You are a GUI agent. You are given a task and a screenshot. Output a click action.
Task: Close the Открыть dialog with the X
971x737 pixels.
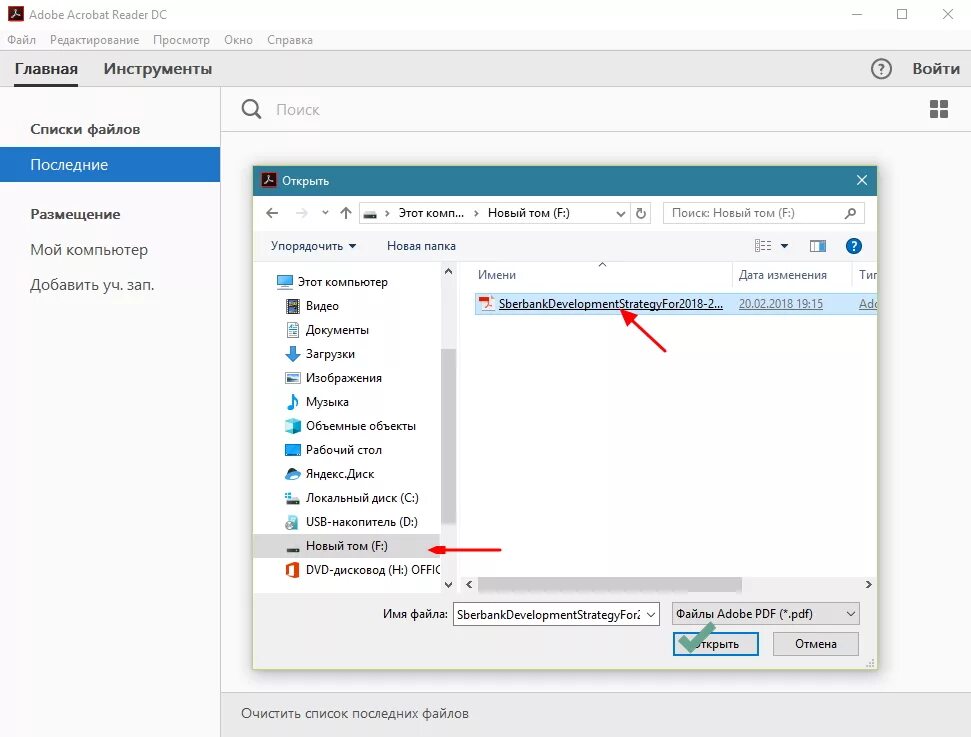[x=861, y=180]
